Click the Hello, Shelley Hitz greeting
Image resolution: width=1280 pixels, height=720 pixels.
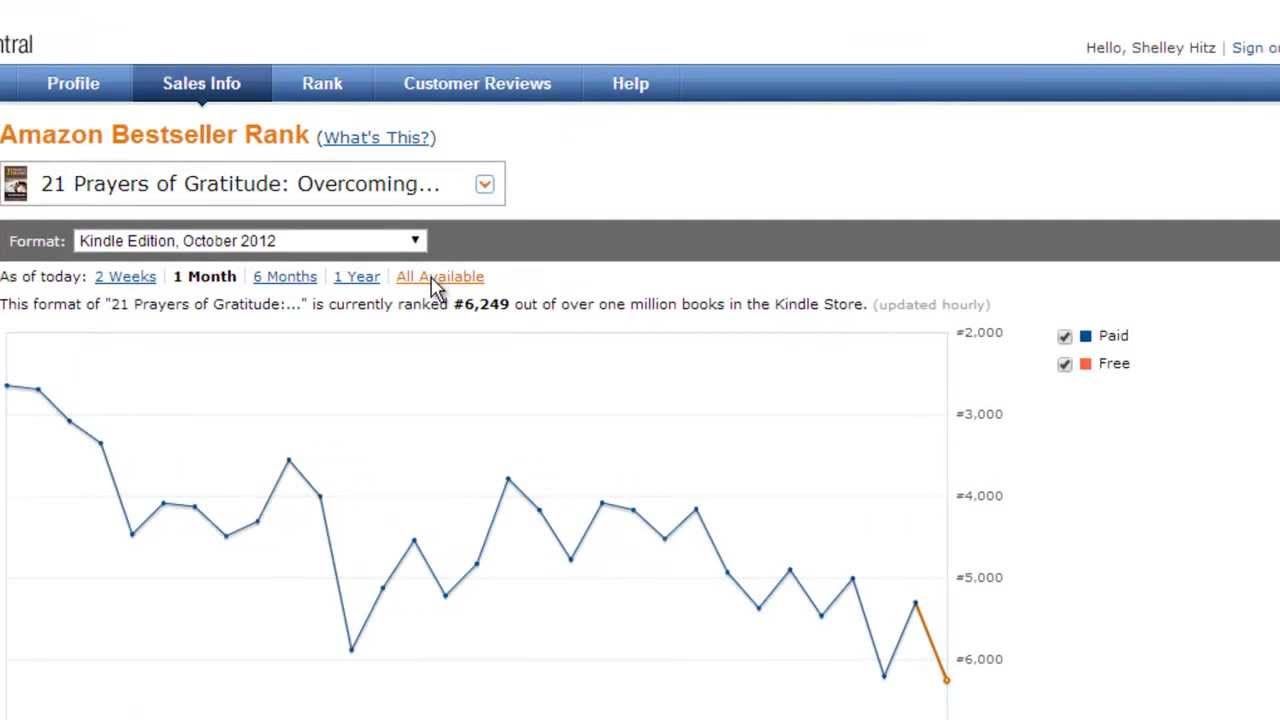click(x=1151, y=48)
